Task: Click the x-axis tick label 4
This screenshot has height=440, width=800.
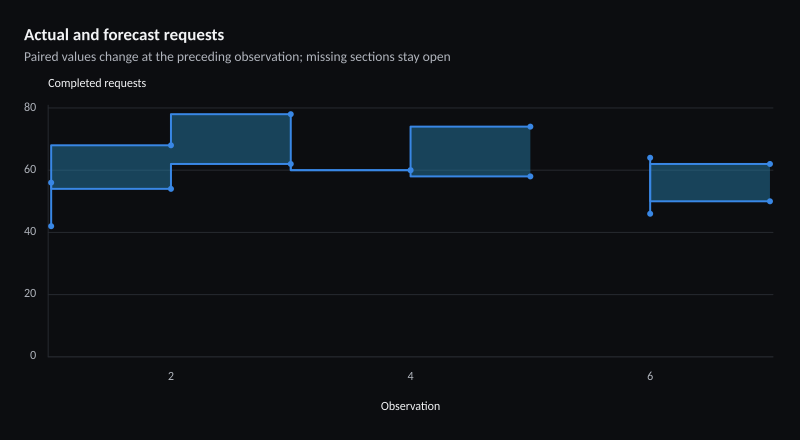Action: [410, 377]
